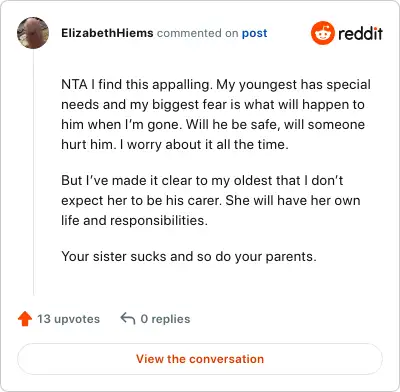Click the Reddit Snoo logo icon
The height and width of the screenshot is (392, 400).
tap(323, 33)
